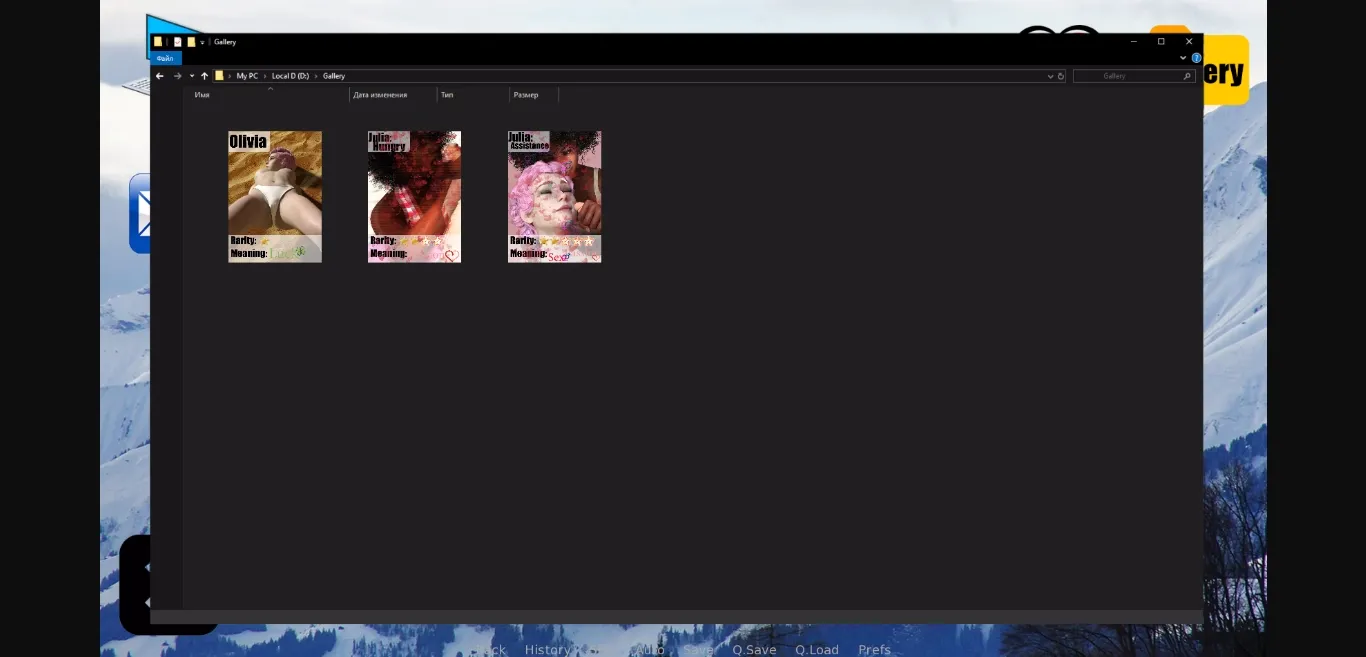
Task: Sort files by Имя column
Action: point(202,95)
